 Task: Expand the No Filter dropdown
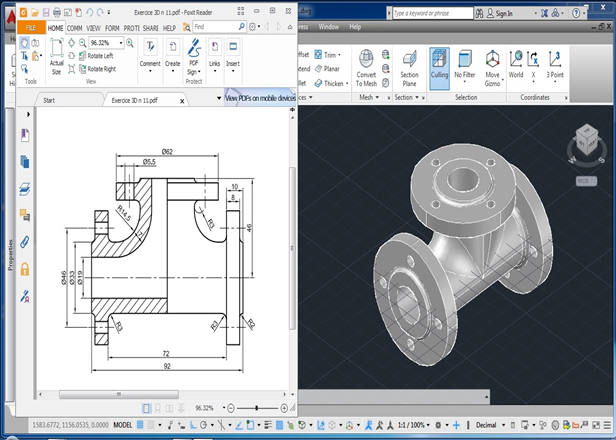click(x=465, y=68)
